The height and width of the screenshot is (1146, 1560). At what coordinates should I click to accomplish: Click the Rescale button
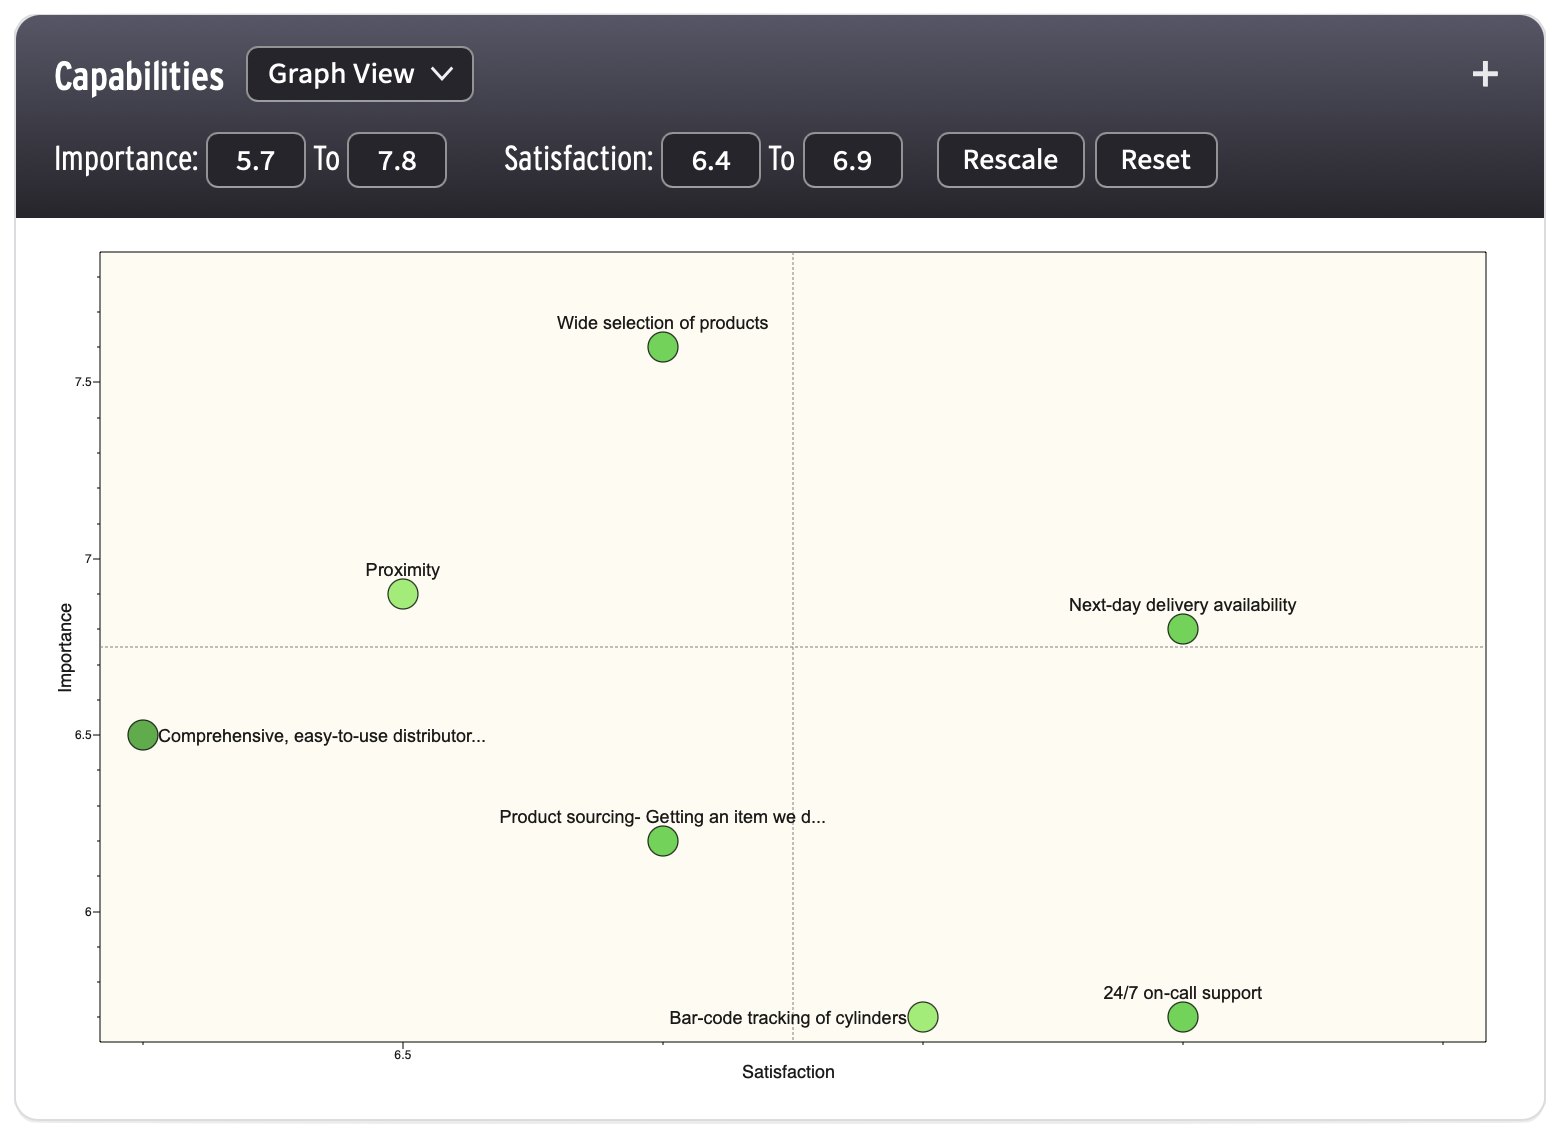click(x=1010, y=160)
